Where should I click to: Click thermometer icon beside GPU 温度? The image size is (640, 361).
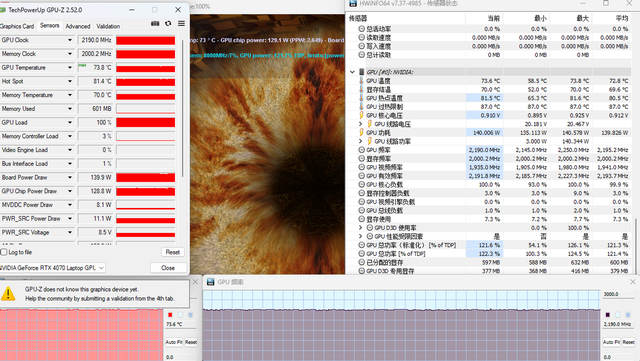point(361,80)
